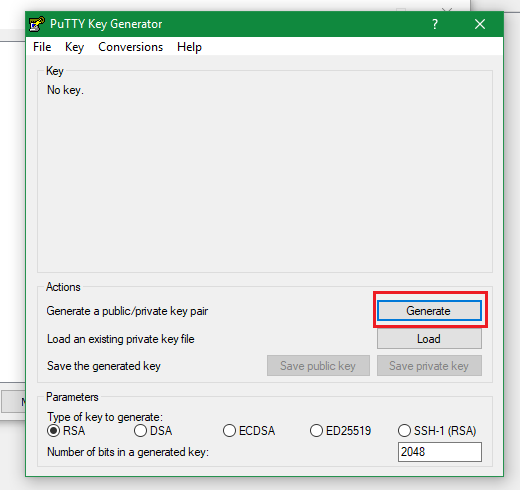Click the Save public key button

click(x=318, y=366)
